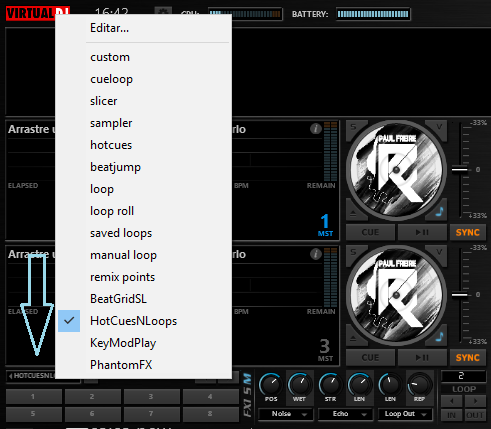Click the settings icon beside the clock

(163, 11)
